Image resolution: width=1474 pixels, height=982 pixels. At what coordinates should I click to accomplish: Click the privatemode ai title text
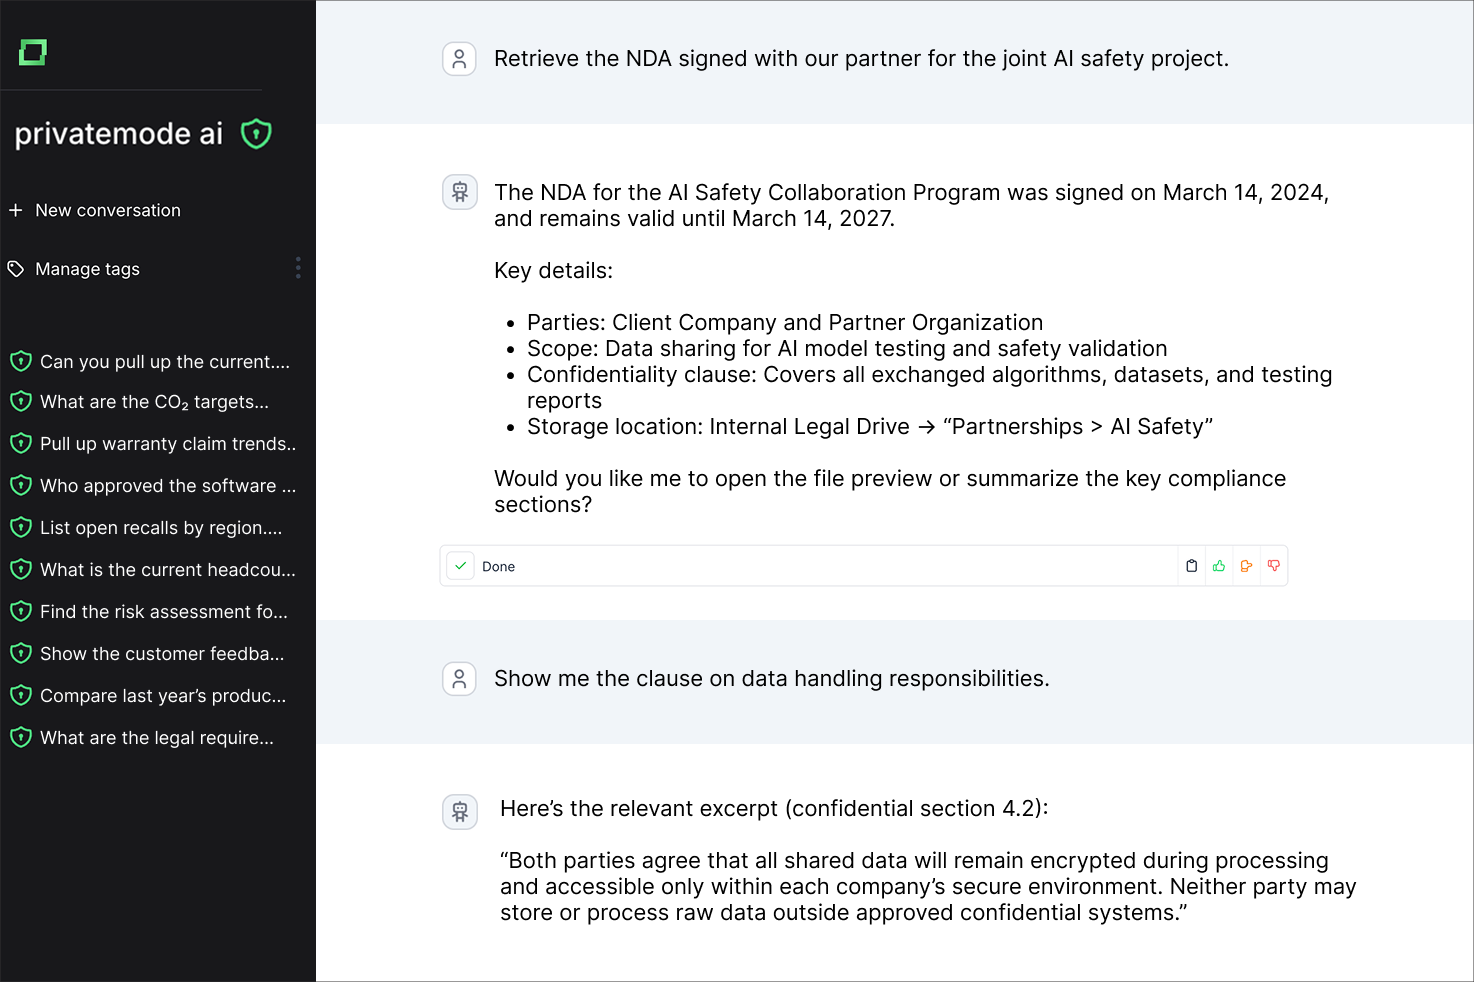coord(119,134)
